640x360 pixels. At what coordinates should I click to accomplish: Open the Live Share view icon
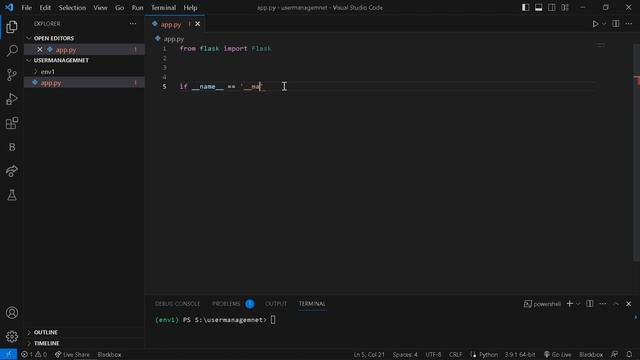coord(12,171)
